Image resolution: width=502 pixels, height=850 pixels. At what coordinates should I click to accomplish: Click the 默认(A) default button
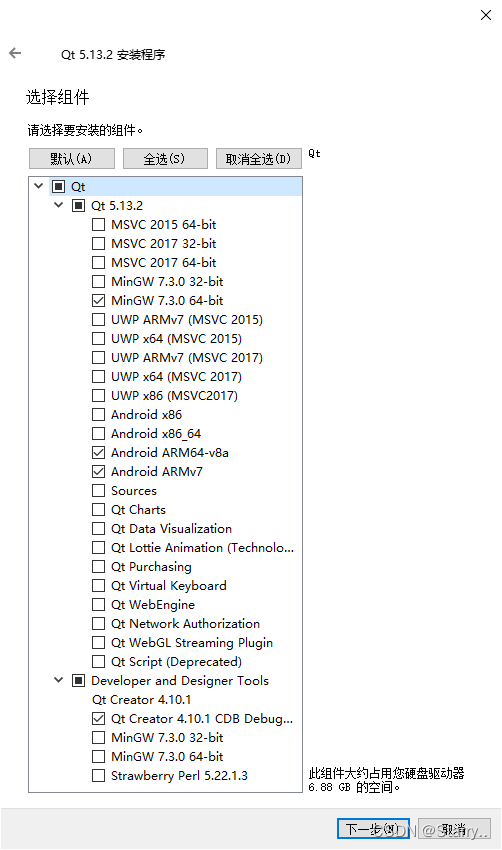click(72, 159)
